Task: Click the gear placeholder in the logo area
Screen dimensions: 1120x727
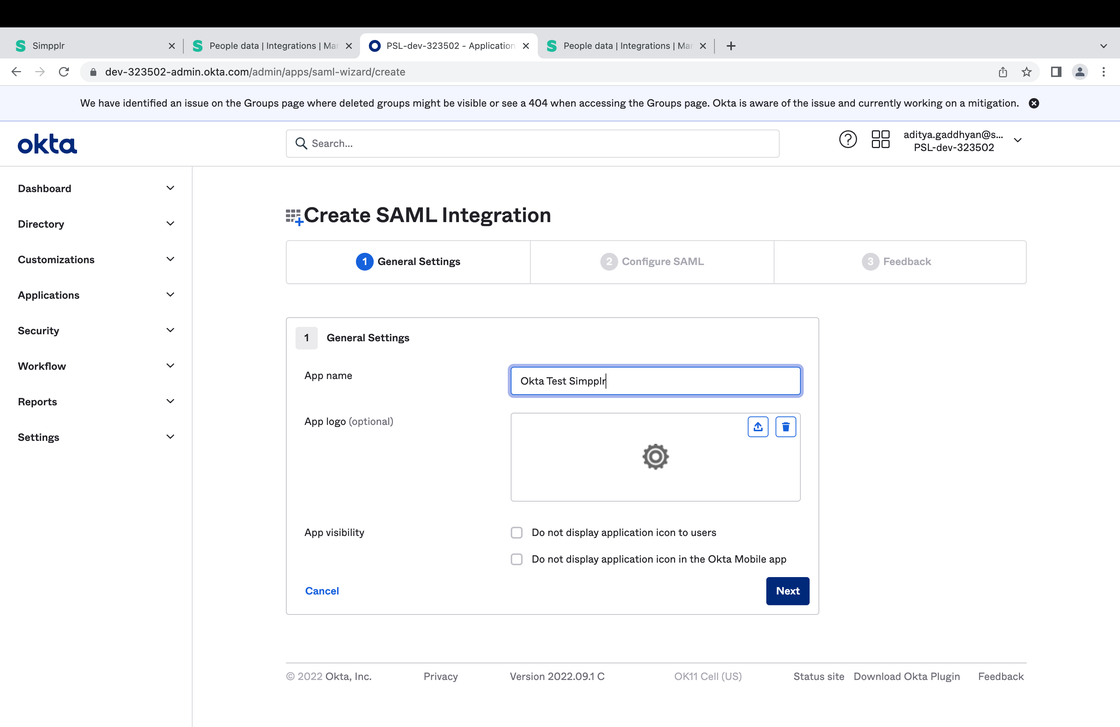Action: 655,457
